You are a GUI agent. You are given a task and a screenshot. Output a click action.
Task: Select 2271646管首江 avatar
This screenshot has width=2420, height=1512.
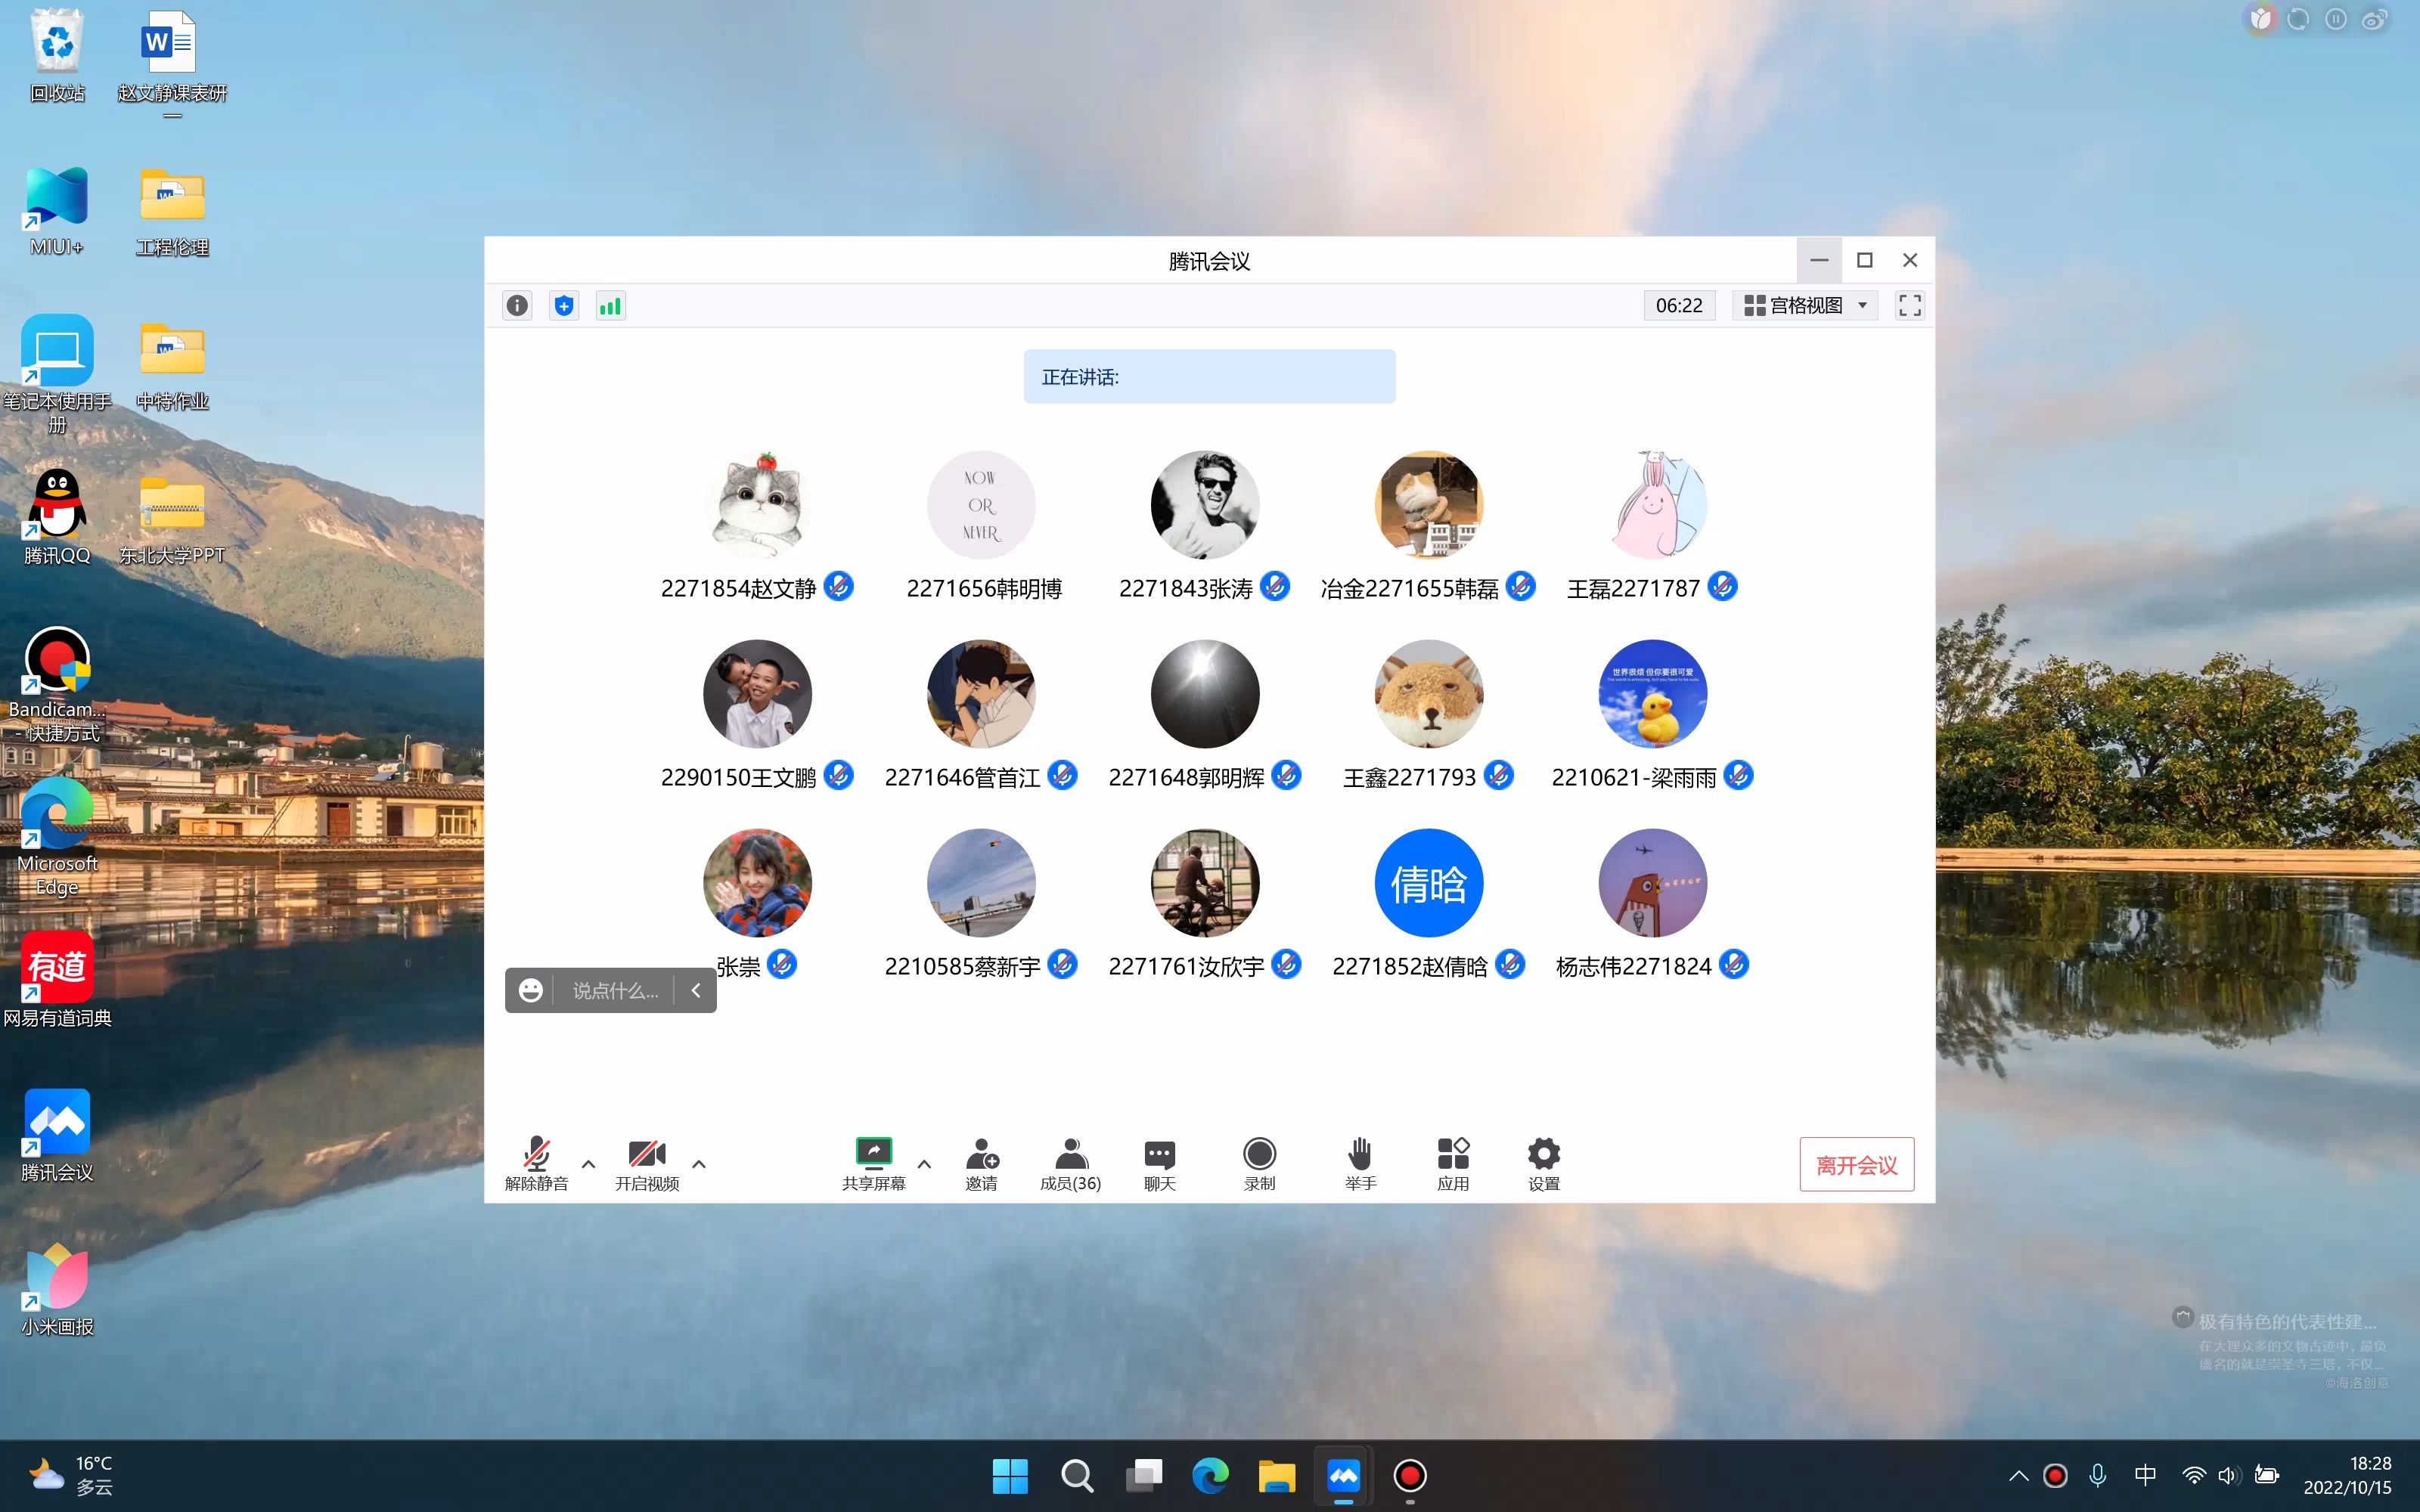981,694
